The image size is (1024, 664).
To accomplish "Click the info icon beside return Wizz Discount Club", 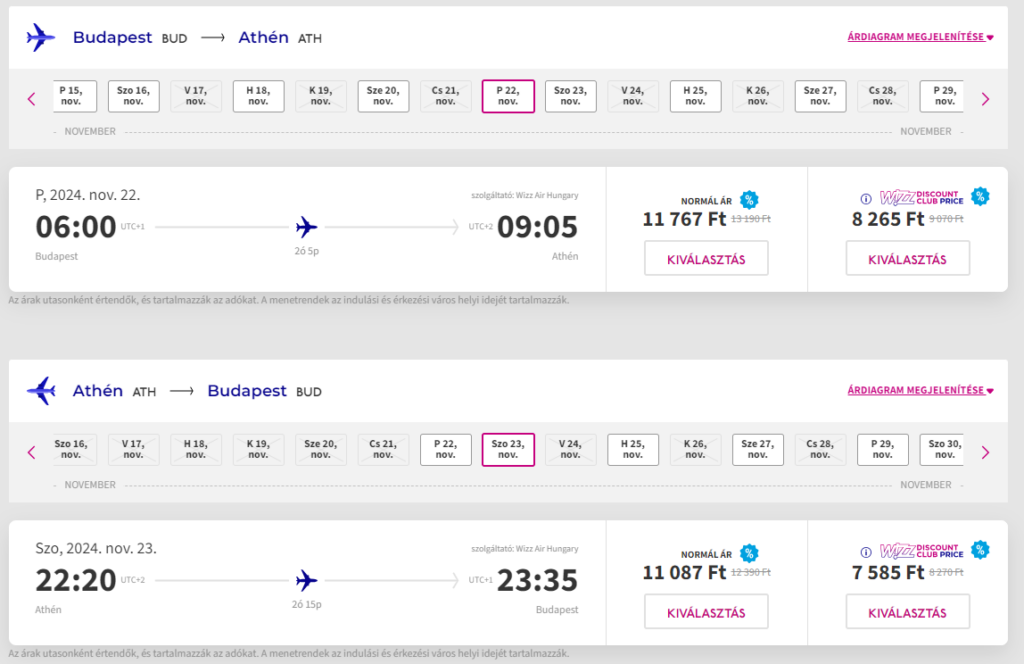I will pos(866,551).
